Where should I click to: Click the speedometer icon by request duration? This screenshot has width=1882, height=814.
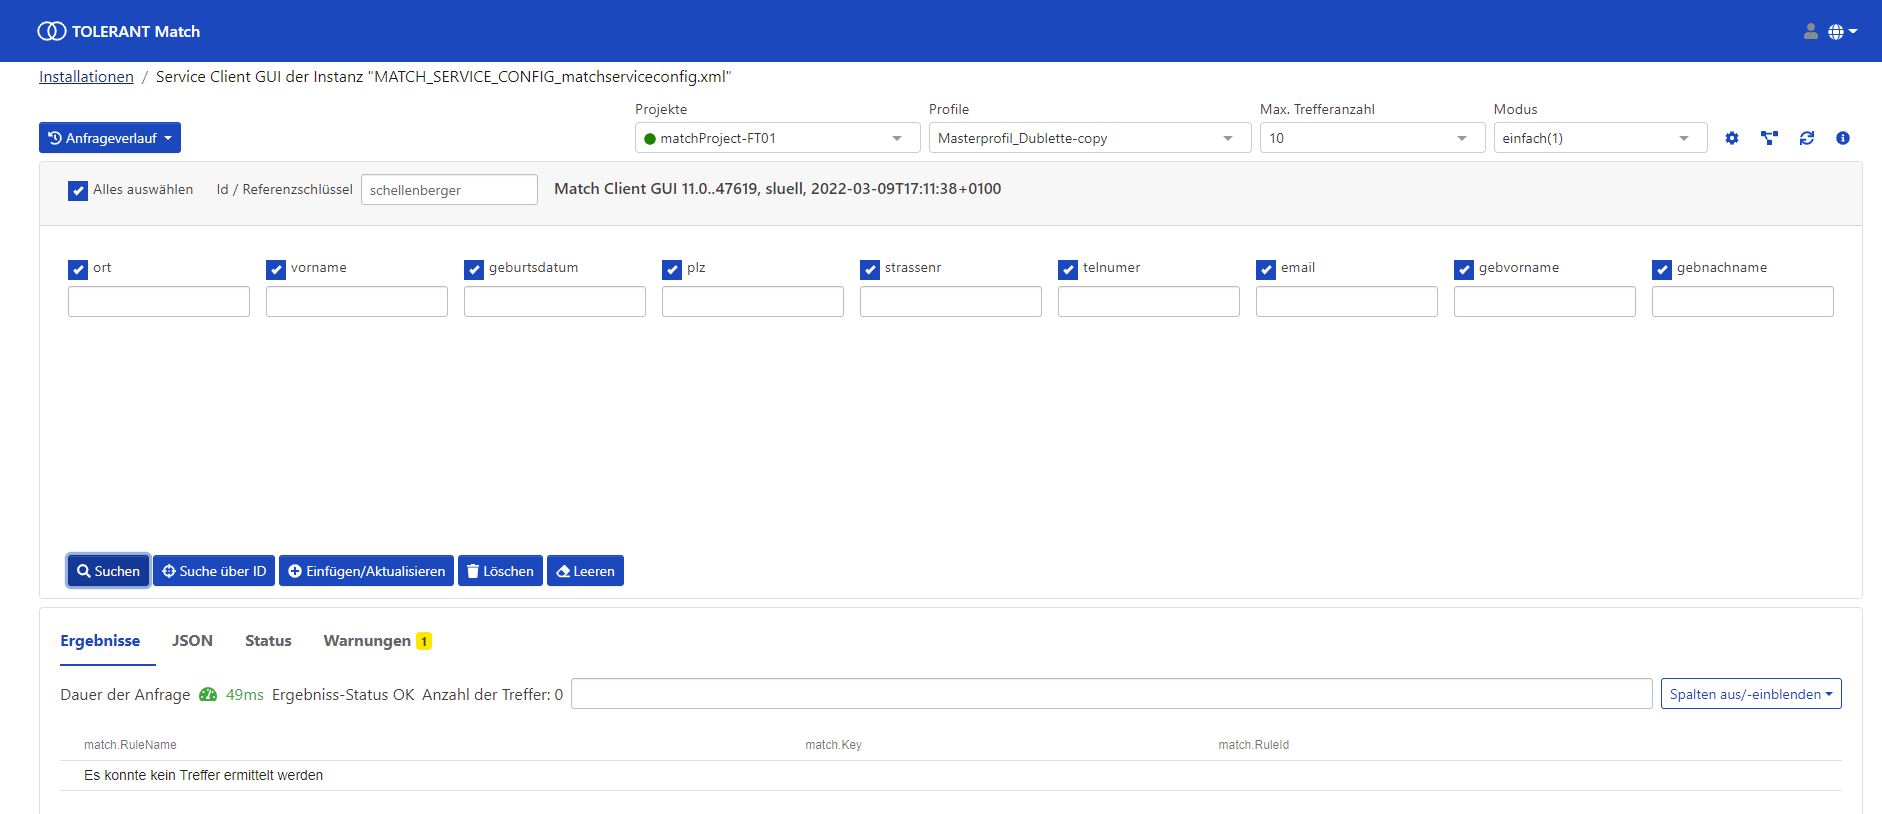[x=208, y=694]
